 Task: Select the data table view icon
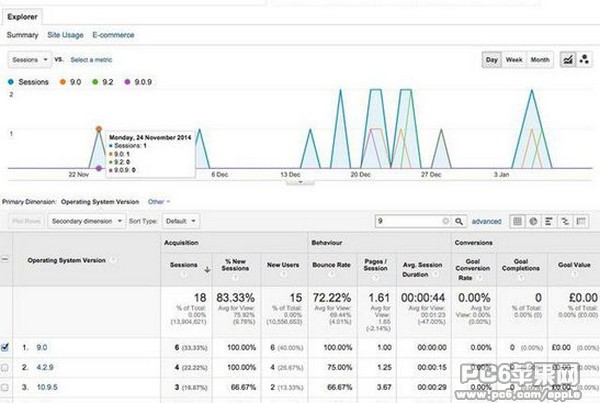pos(517,220)
